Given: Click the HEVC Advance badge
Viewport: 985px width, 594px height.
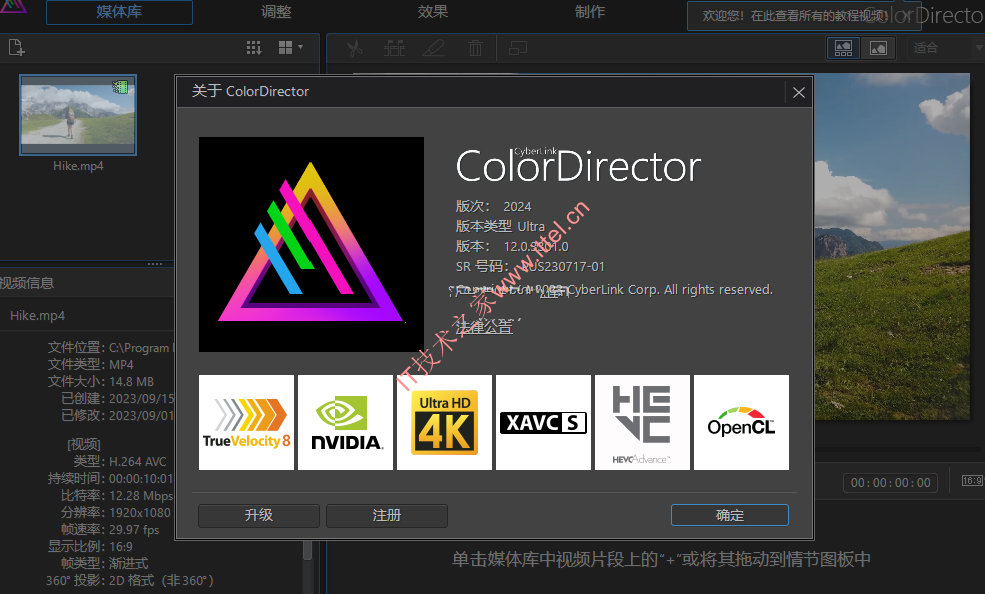Looking at the screenshot, I should pyautogui.click(x=642, y=423).
